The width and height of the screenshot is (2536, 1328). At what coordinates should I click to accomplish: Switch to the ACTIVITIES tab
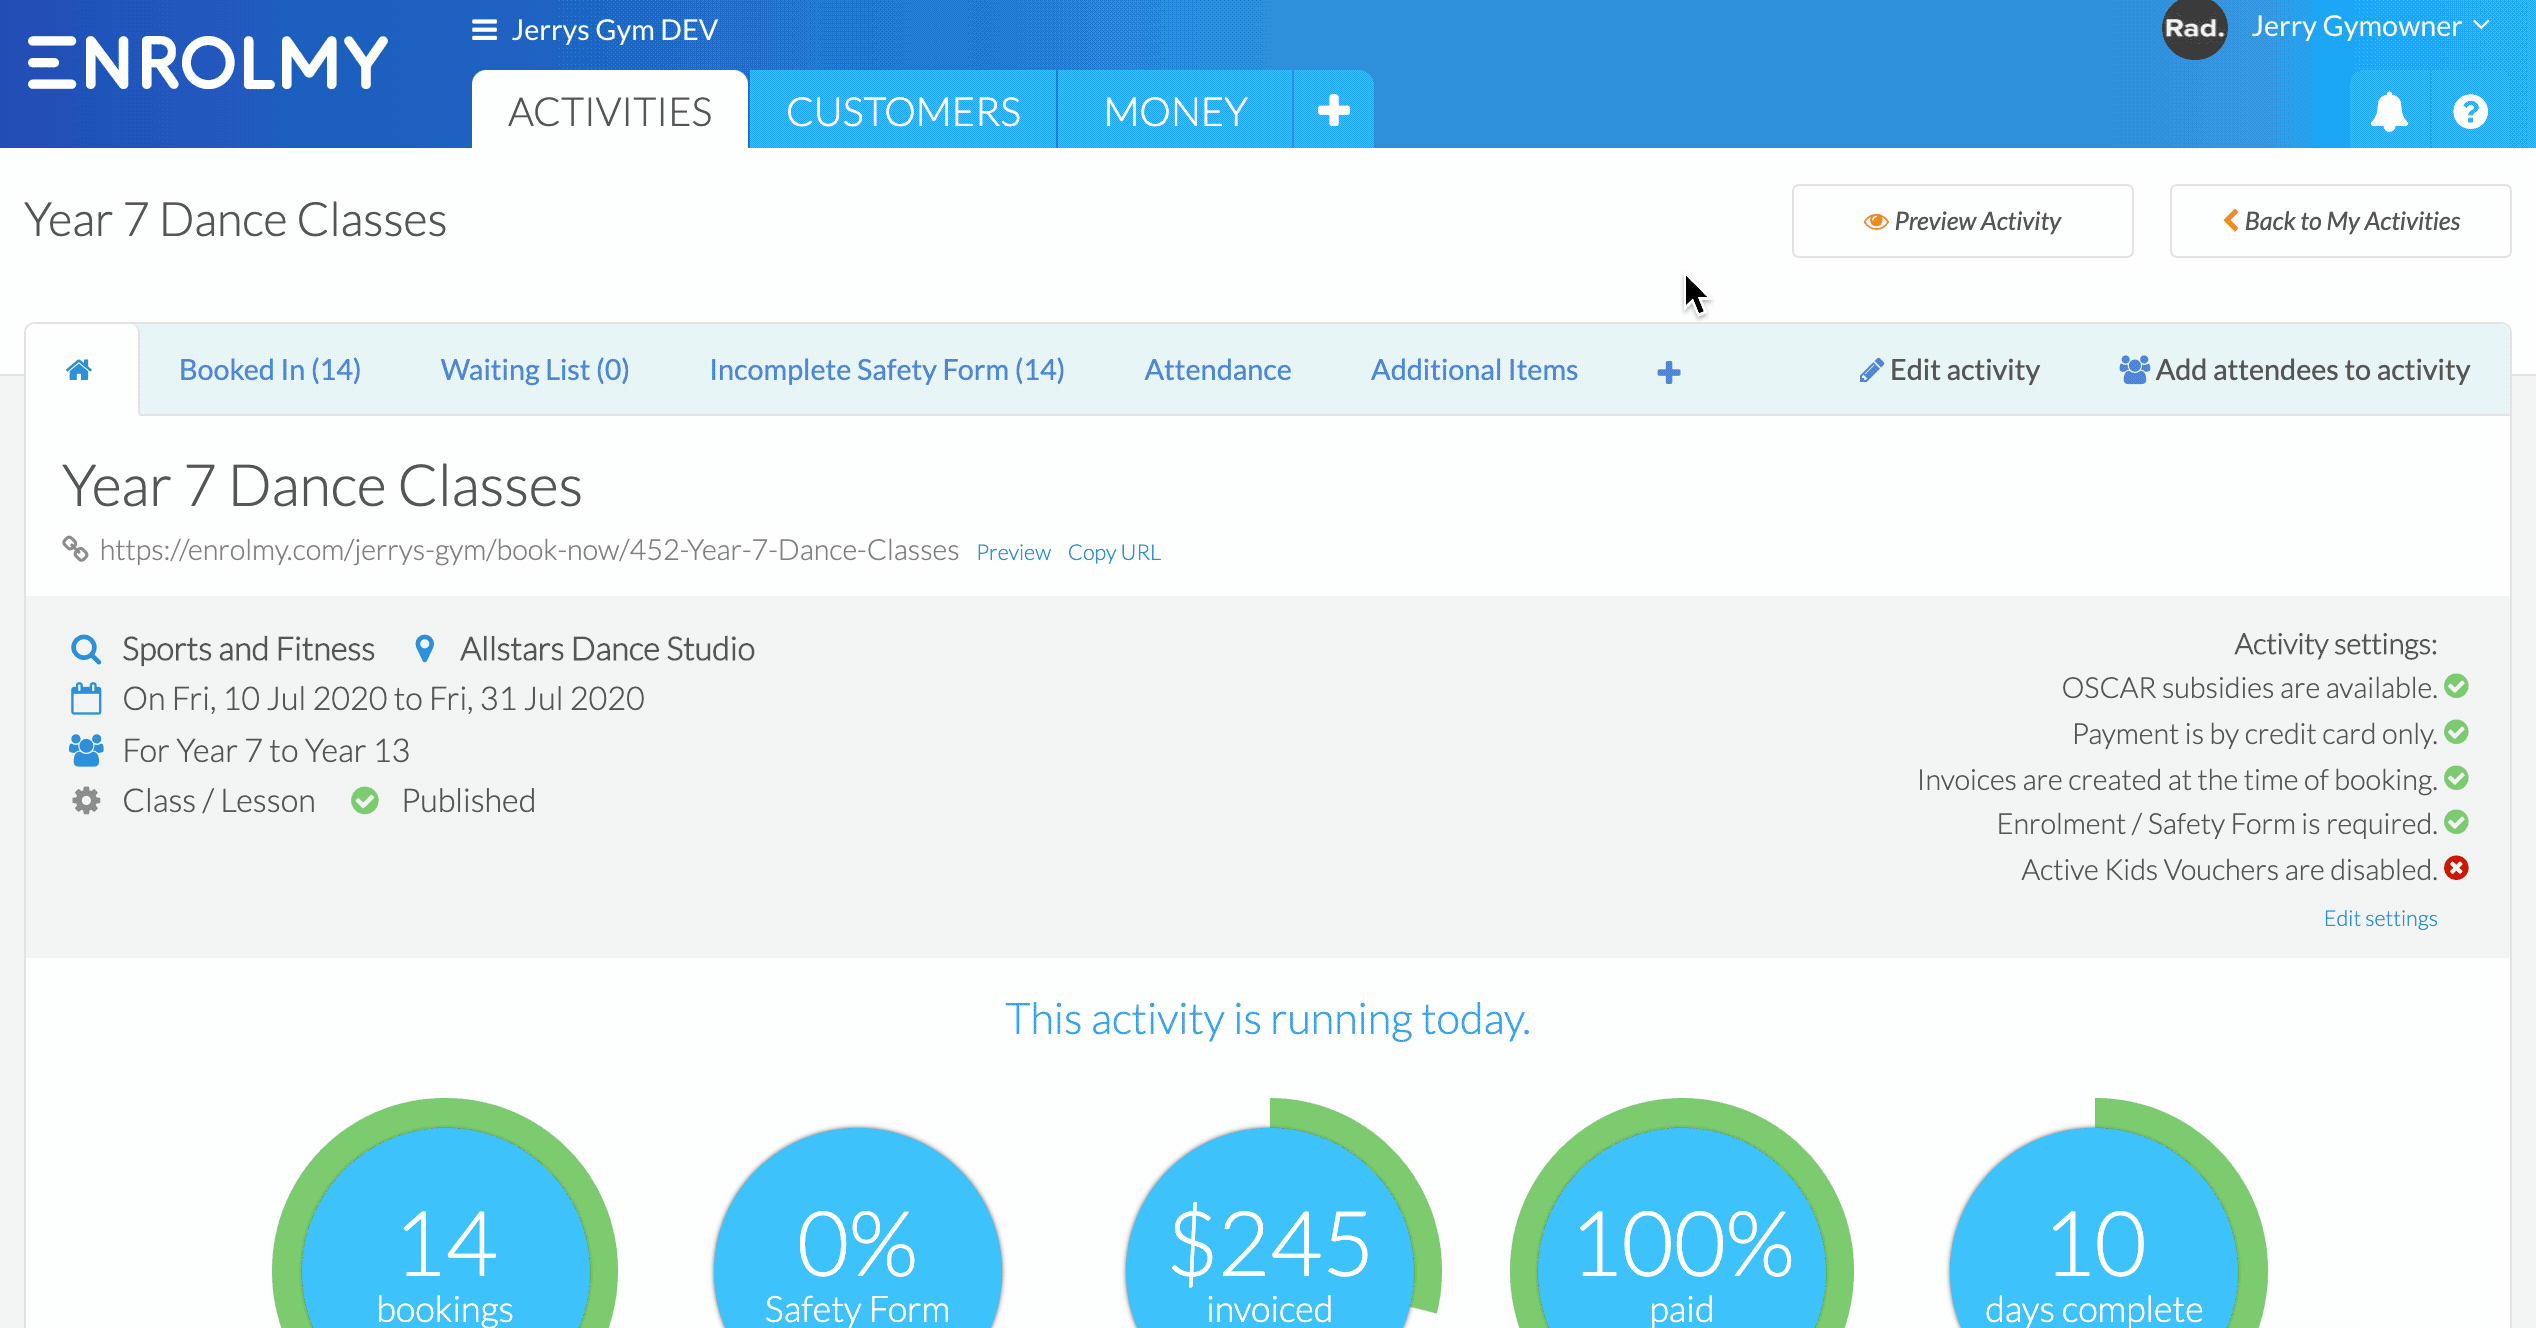point(610,110)
